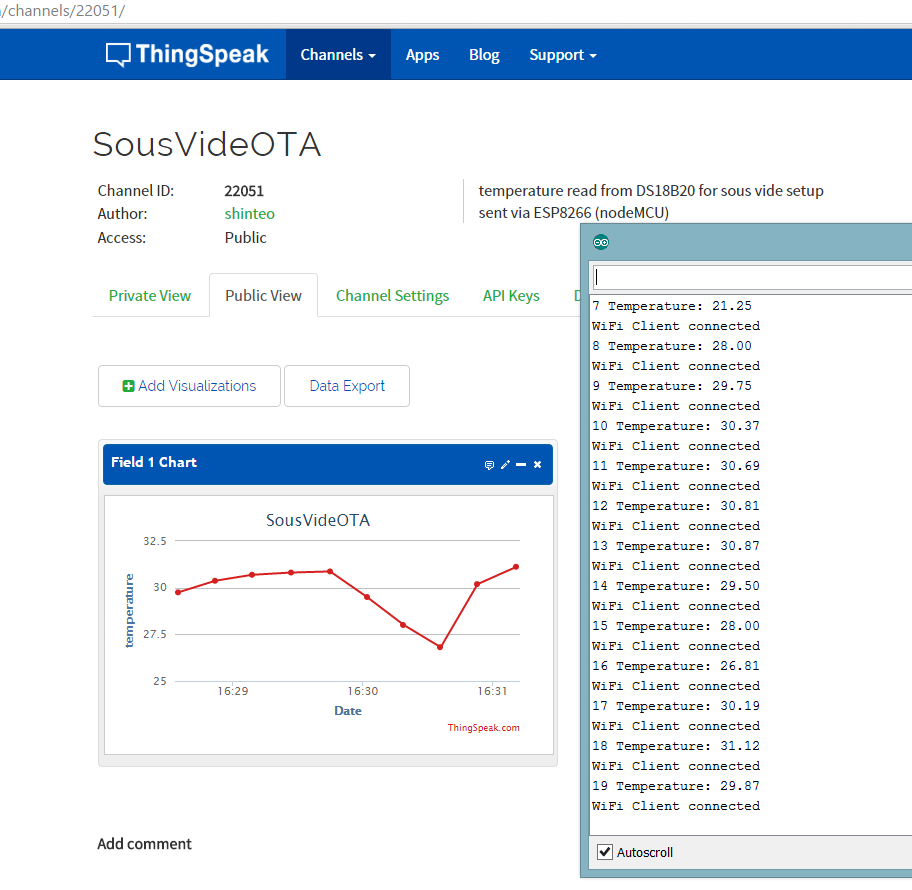The width and height of the screenshot is (912, 890).
Task: Click the ThingSpeak logo
Action: (187, 55)
